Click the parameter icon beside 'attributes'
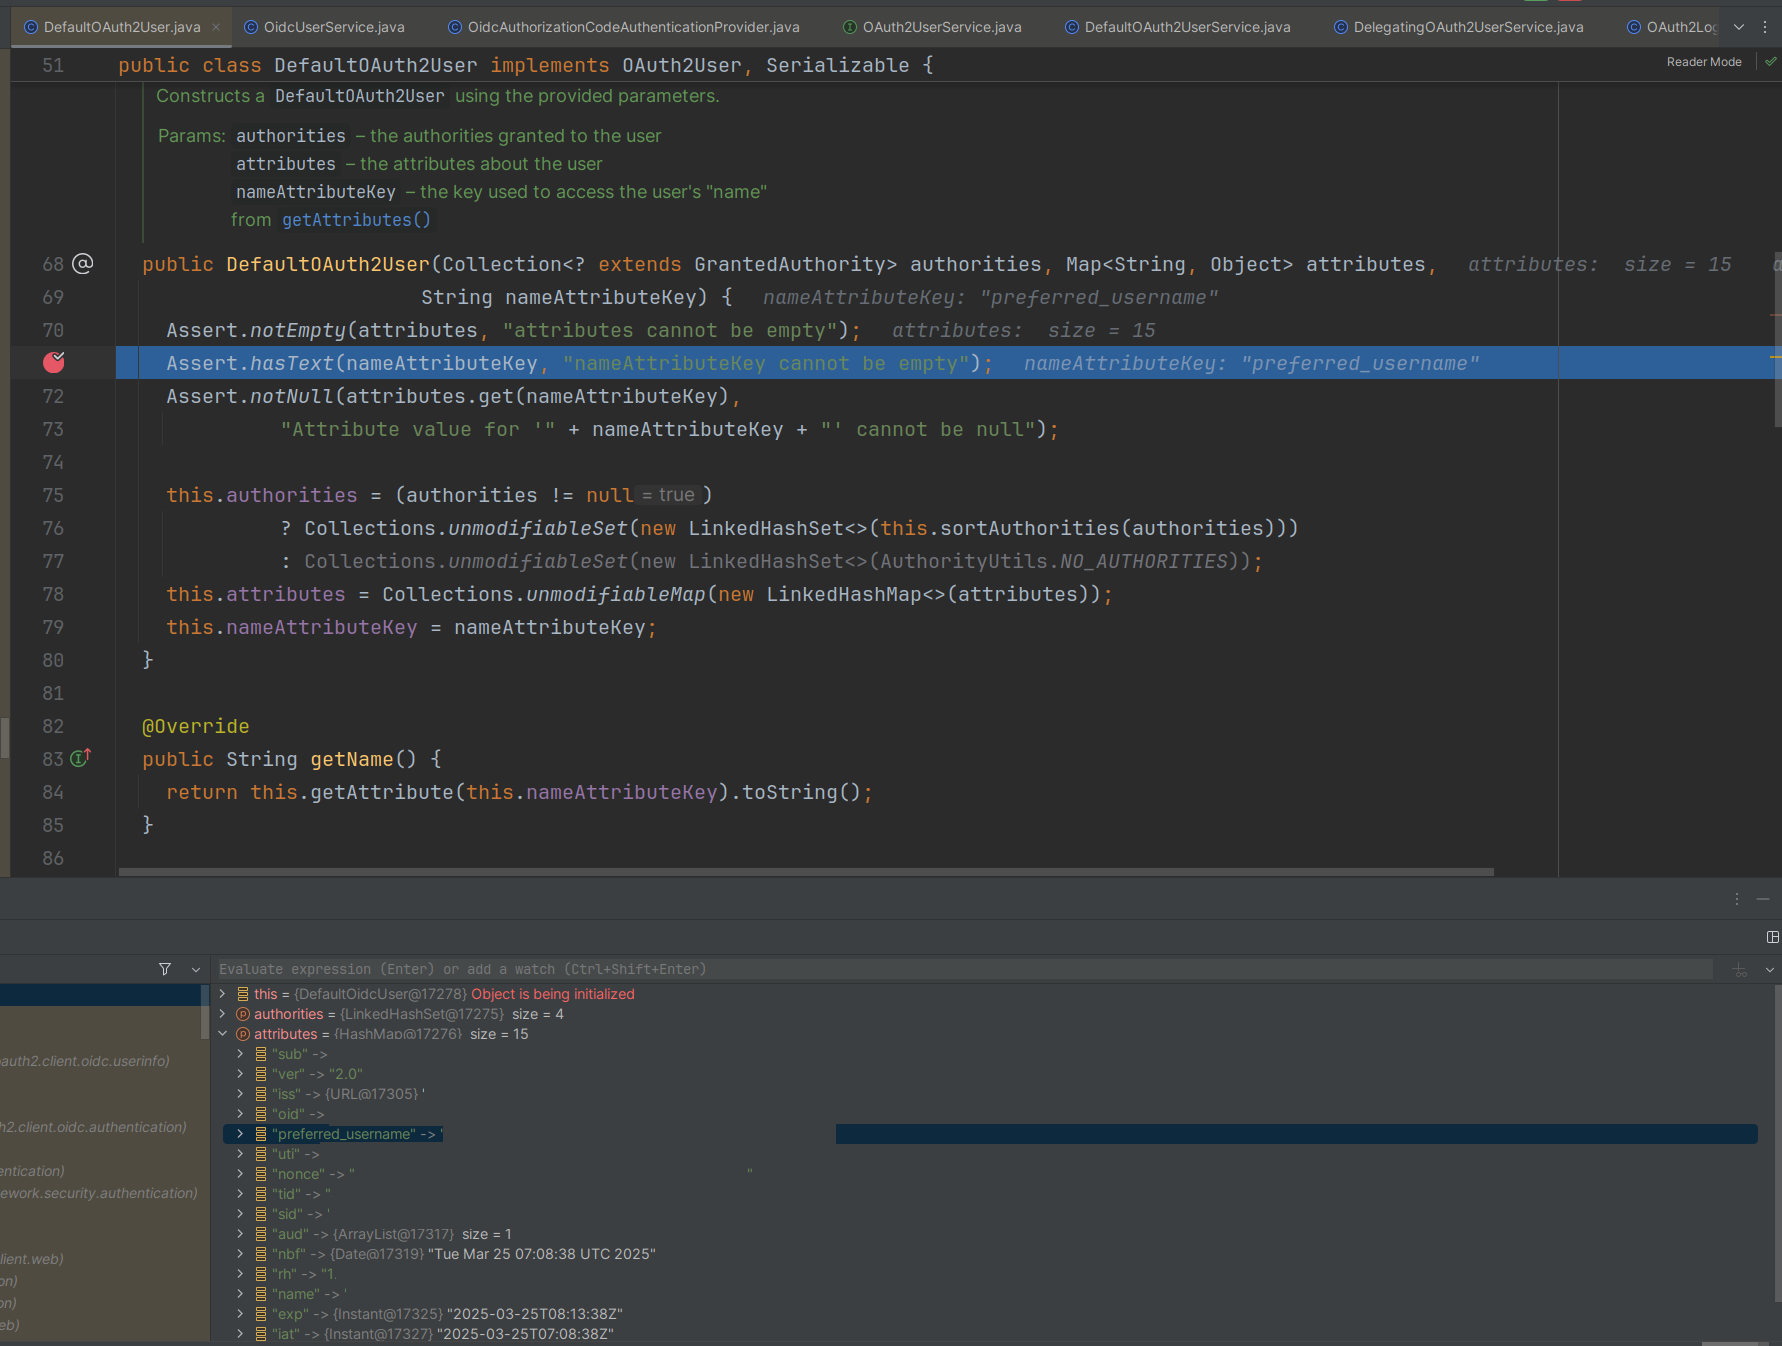 click(242, 1034)
